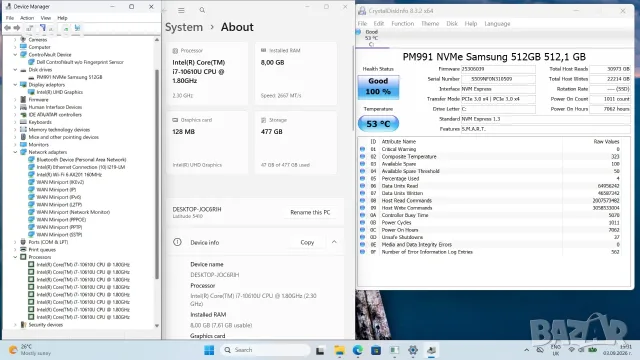
Task: Open Windows Start menu
Action: click(x=209, y=350)
